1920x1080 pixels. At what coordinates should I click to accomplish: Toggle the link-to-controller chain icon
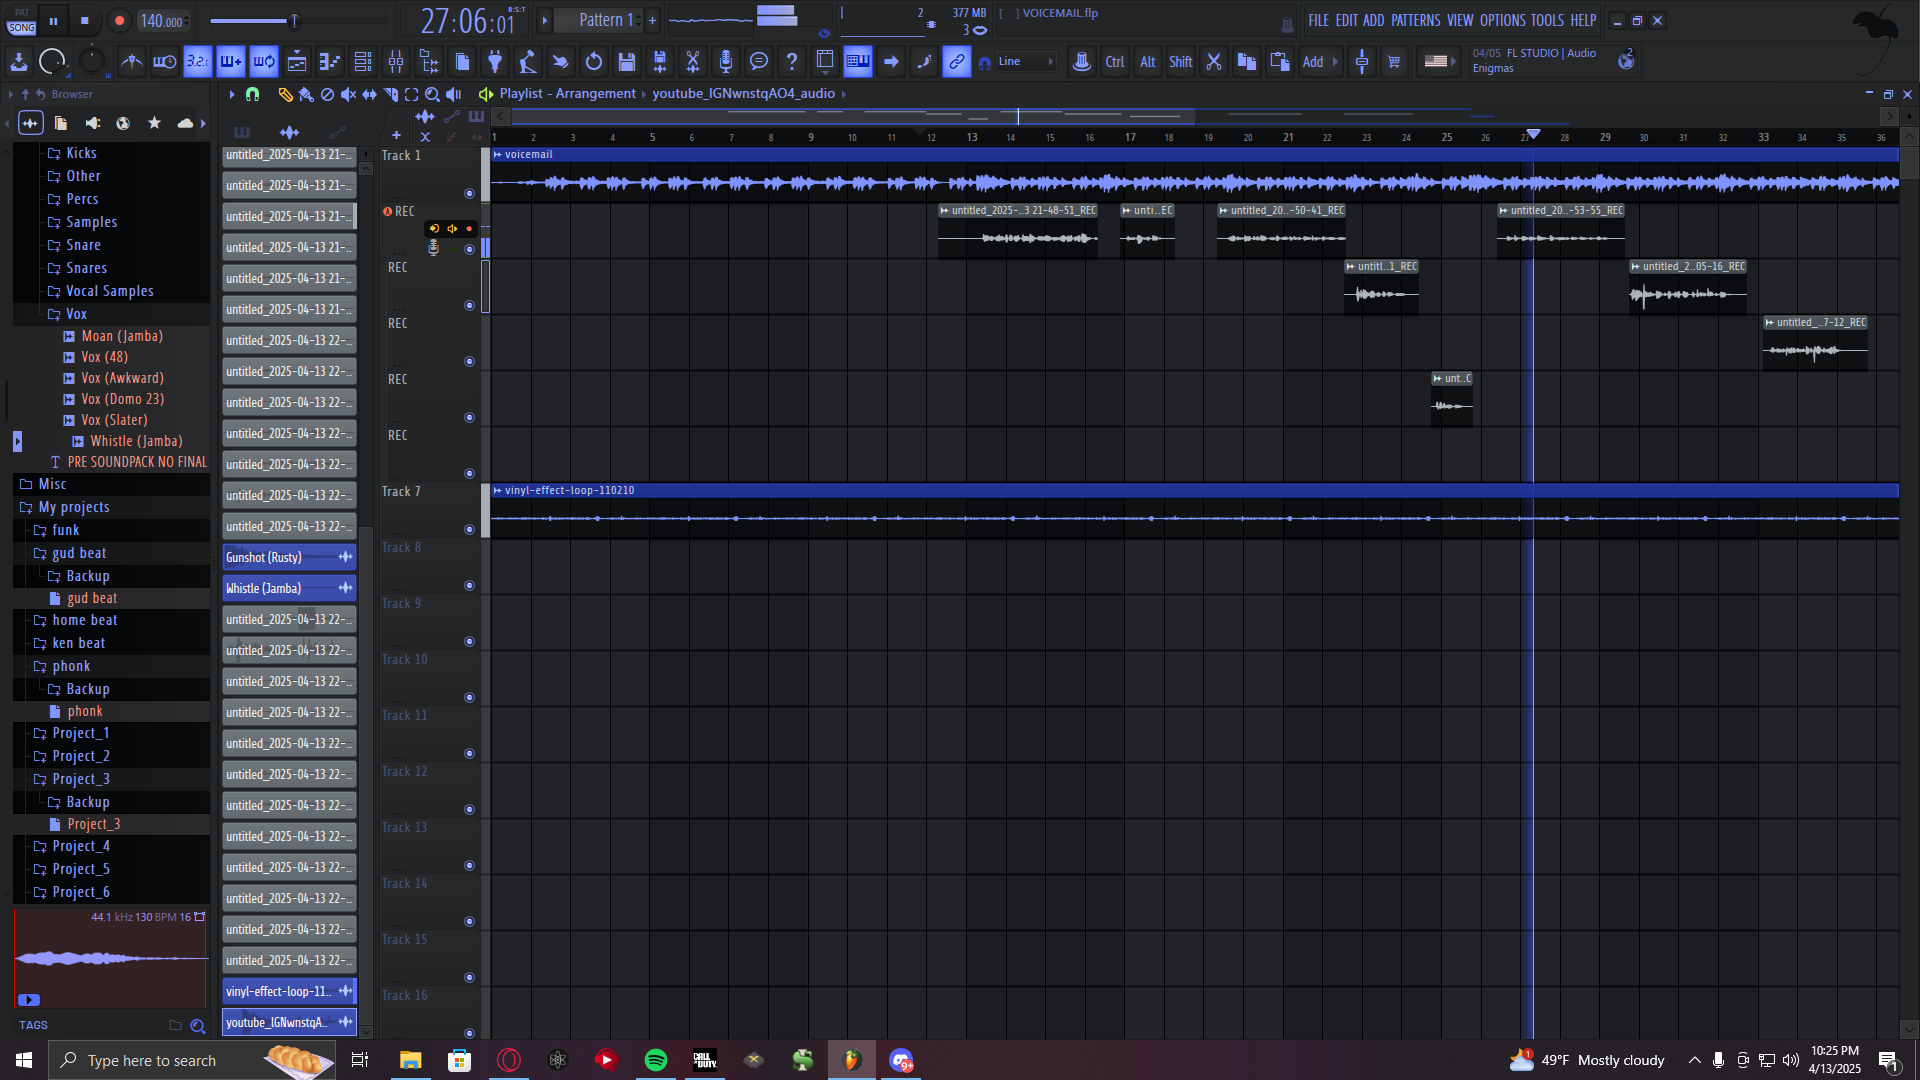point(957,62)
